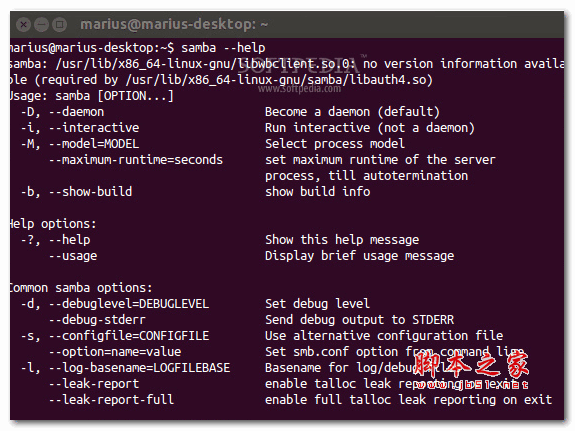Viewport: 575px width, 431px height.
Task: Click the www.softpedia.com watermark
Action: coord(299,88)
